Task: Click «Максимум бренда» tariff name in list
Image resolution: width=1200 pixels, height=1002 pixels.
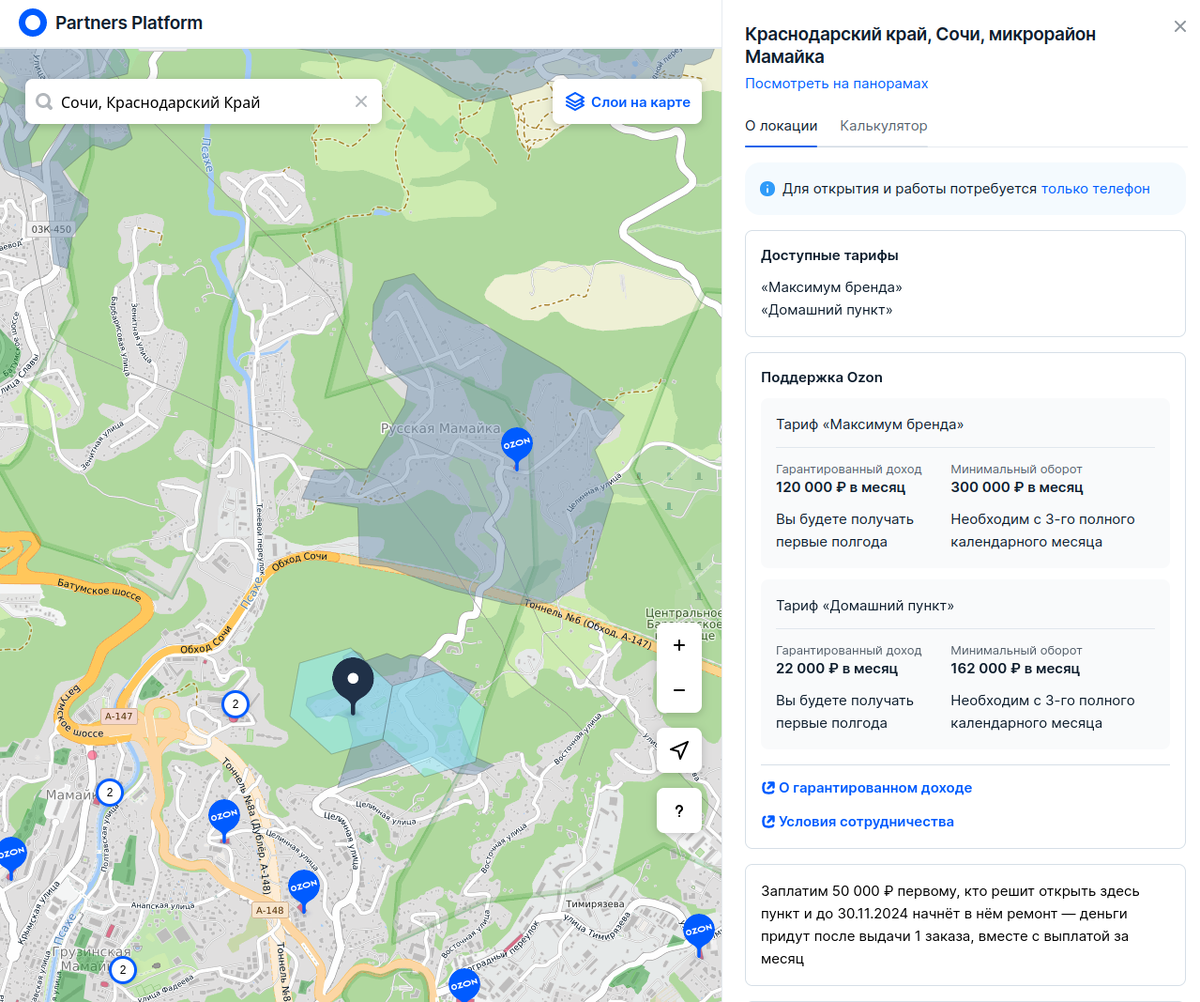Action: [x=831, y=287]
